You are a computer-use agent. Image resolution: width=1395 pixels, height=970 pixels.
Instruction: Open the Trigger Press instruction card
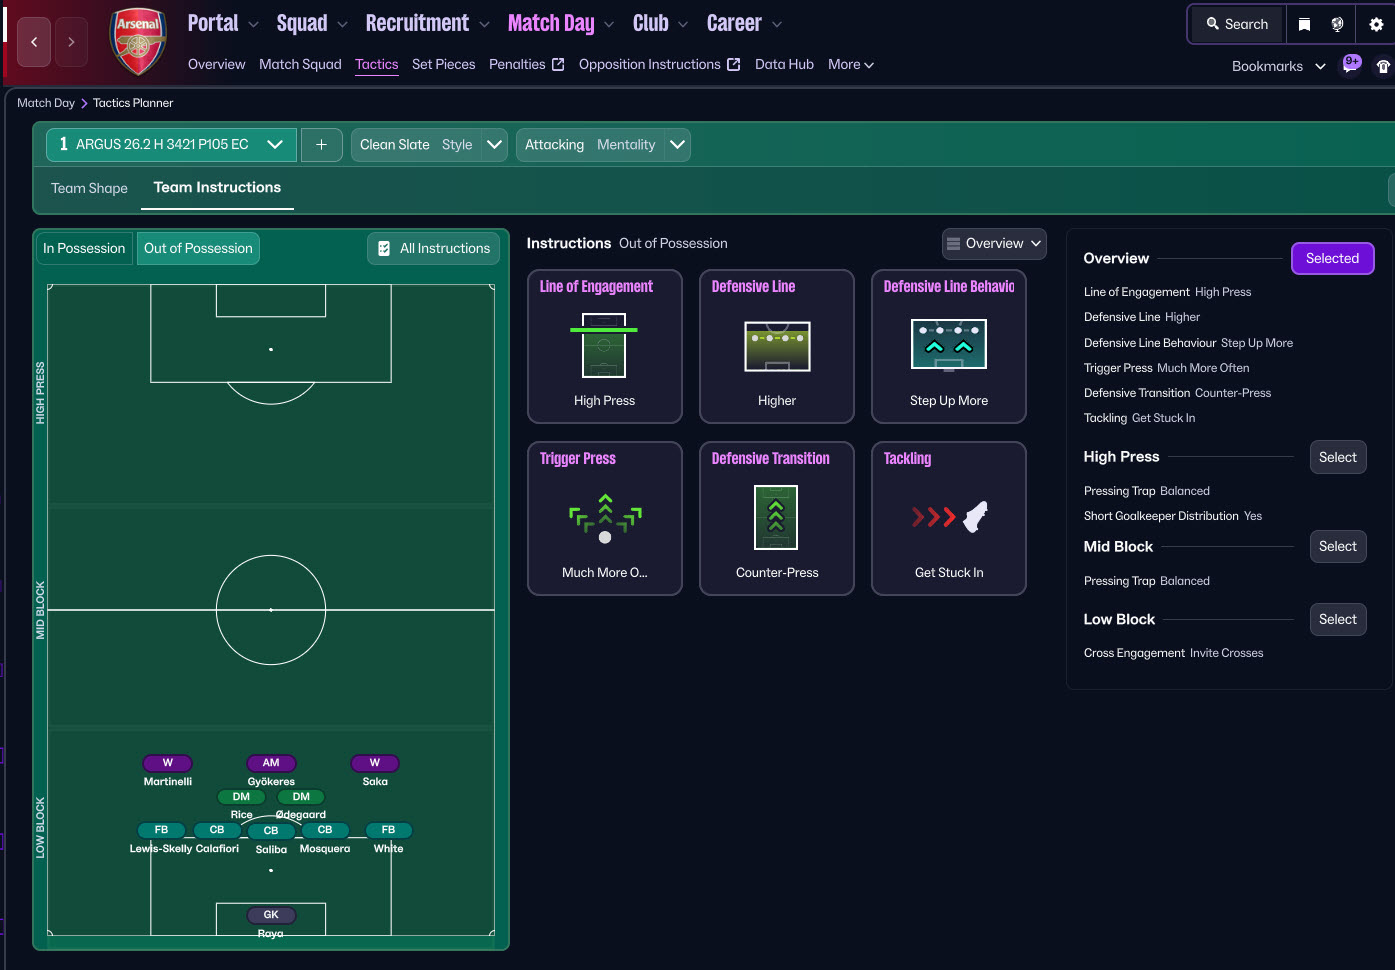(x=604, y=518)
